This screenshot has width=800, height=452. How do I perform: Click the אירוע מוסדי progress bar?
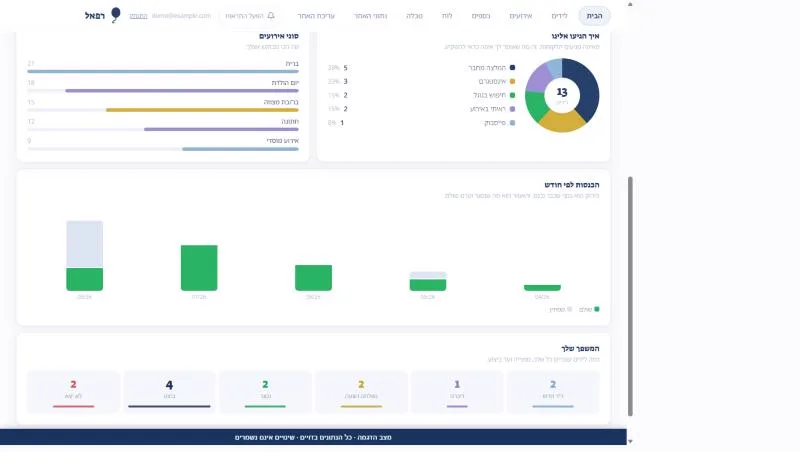(163, 149)
